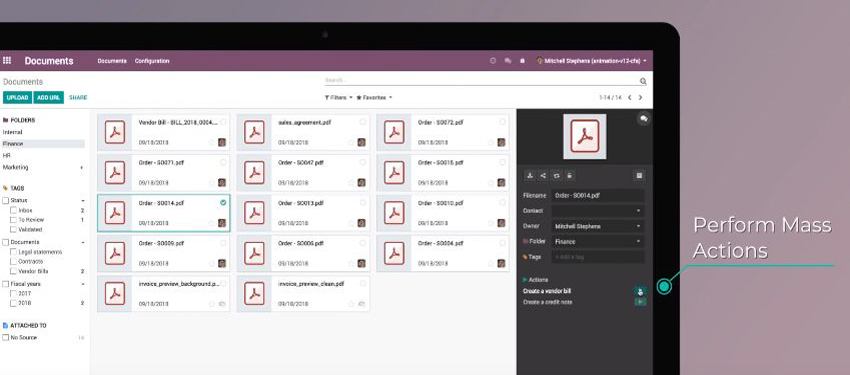850x375 pixels.
Task: Open the Filters dropdown
Action: [x=339, y=98]
